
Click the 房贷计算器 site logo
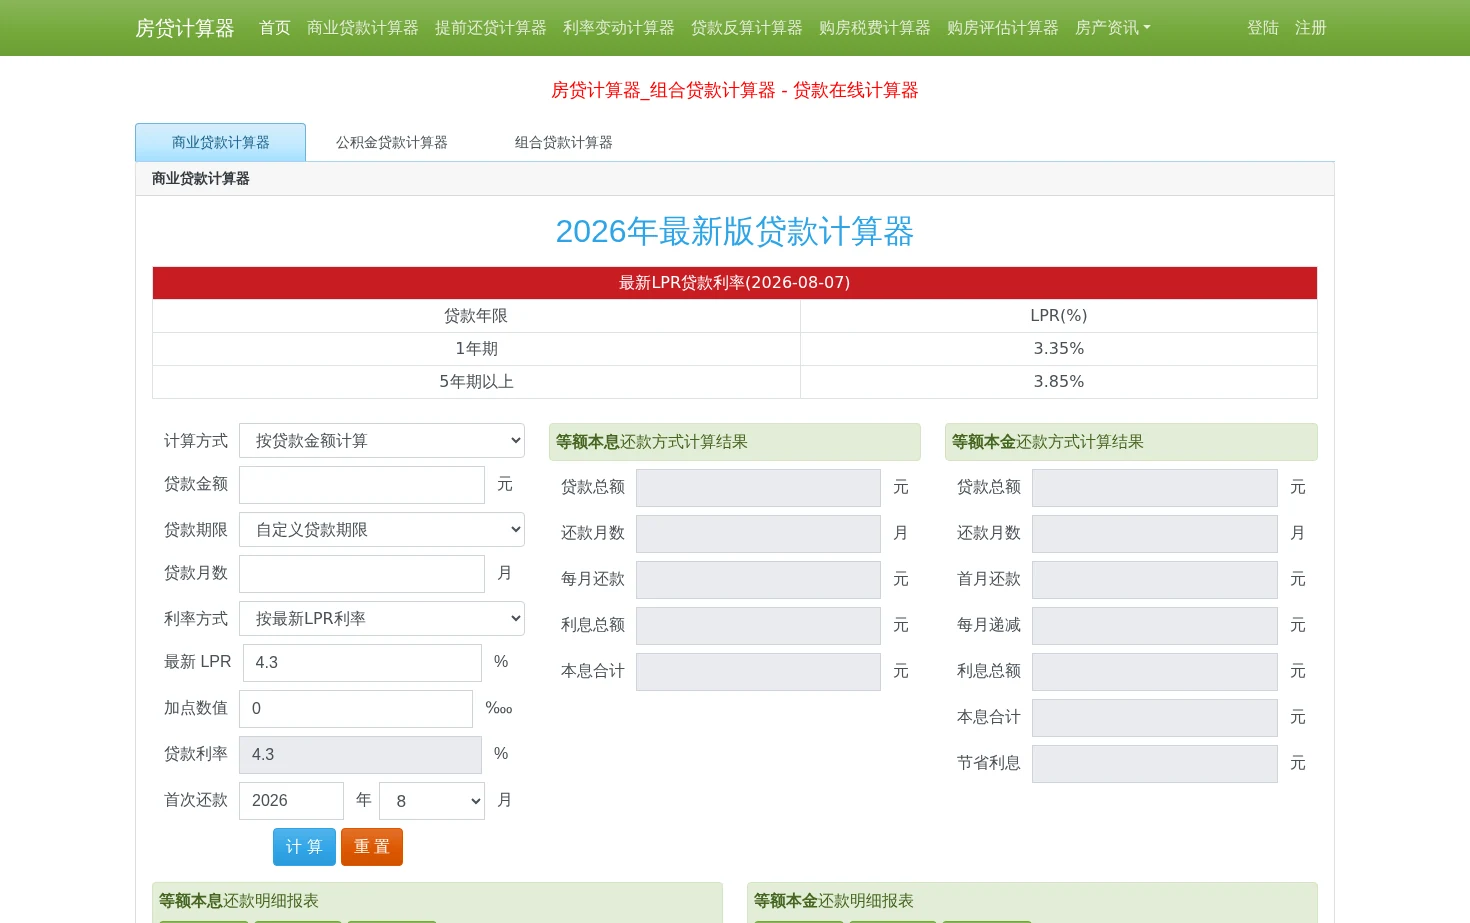tap(184, 28)
